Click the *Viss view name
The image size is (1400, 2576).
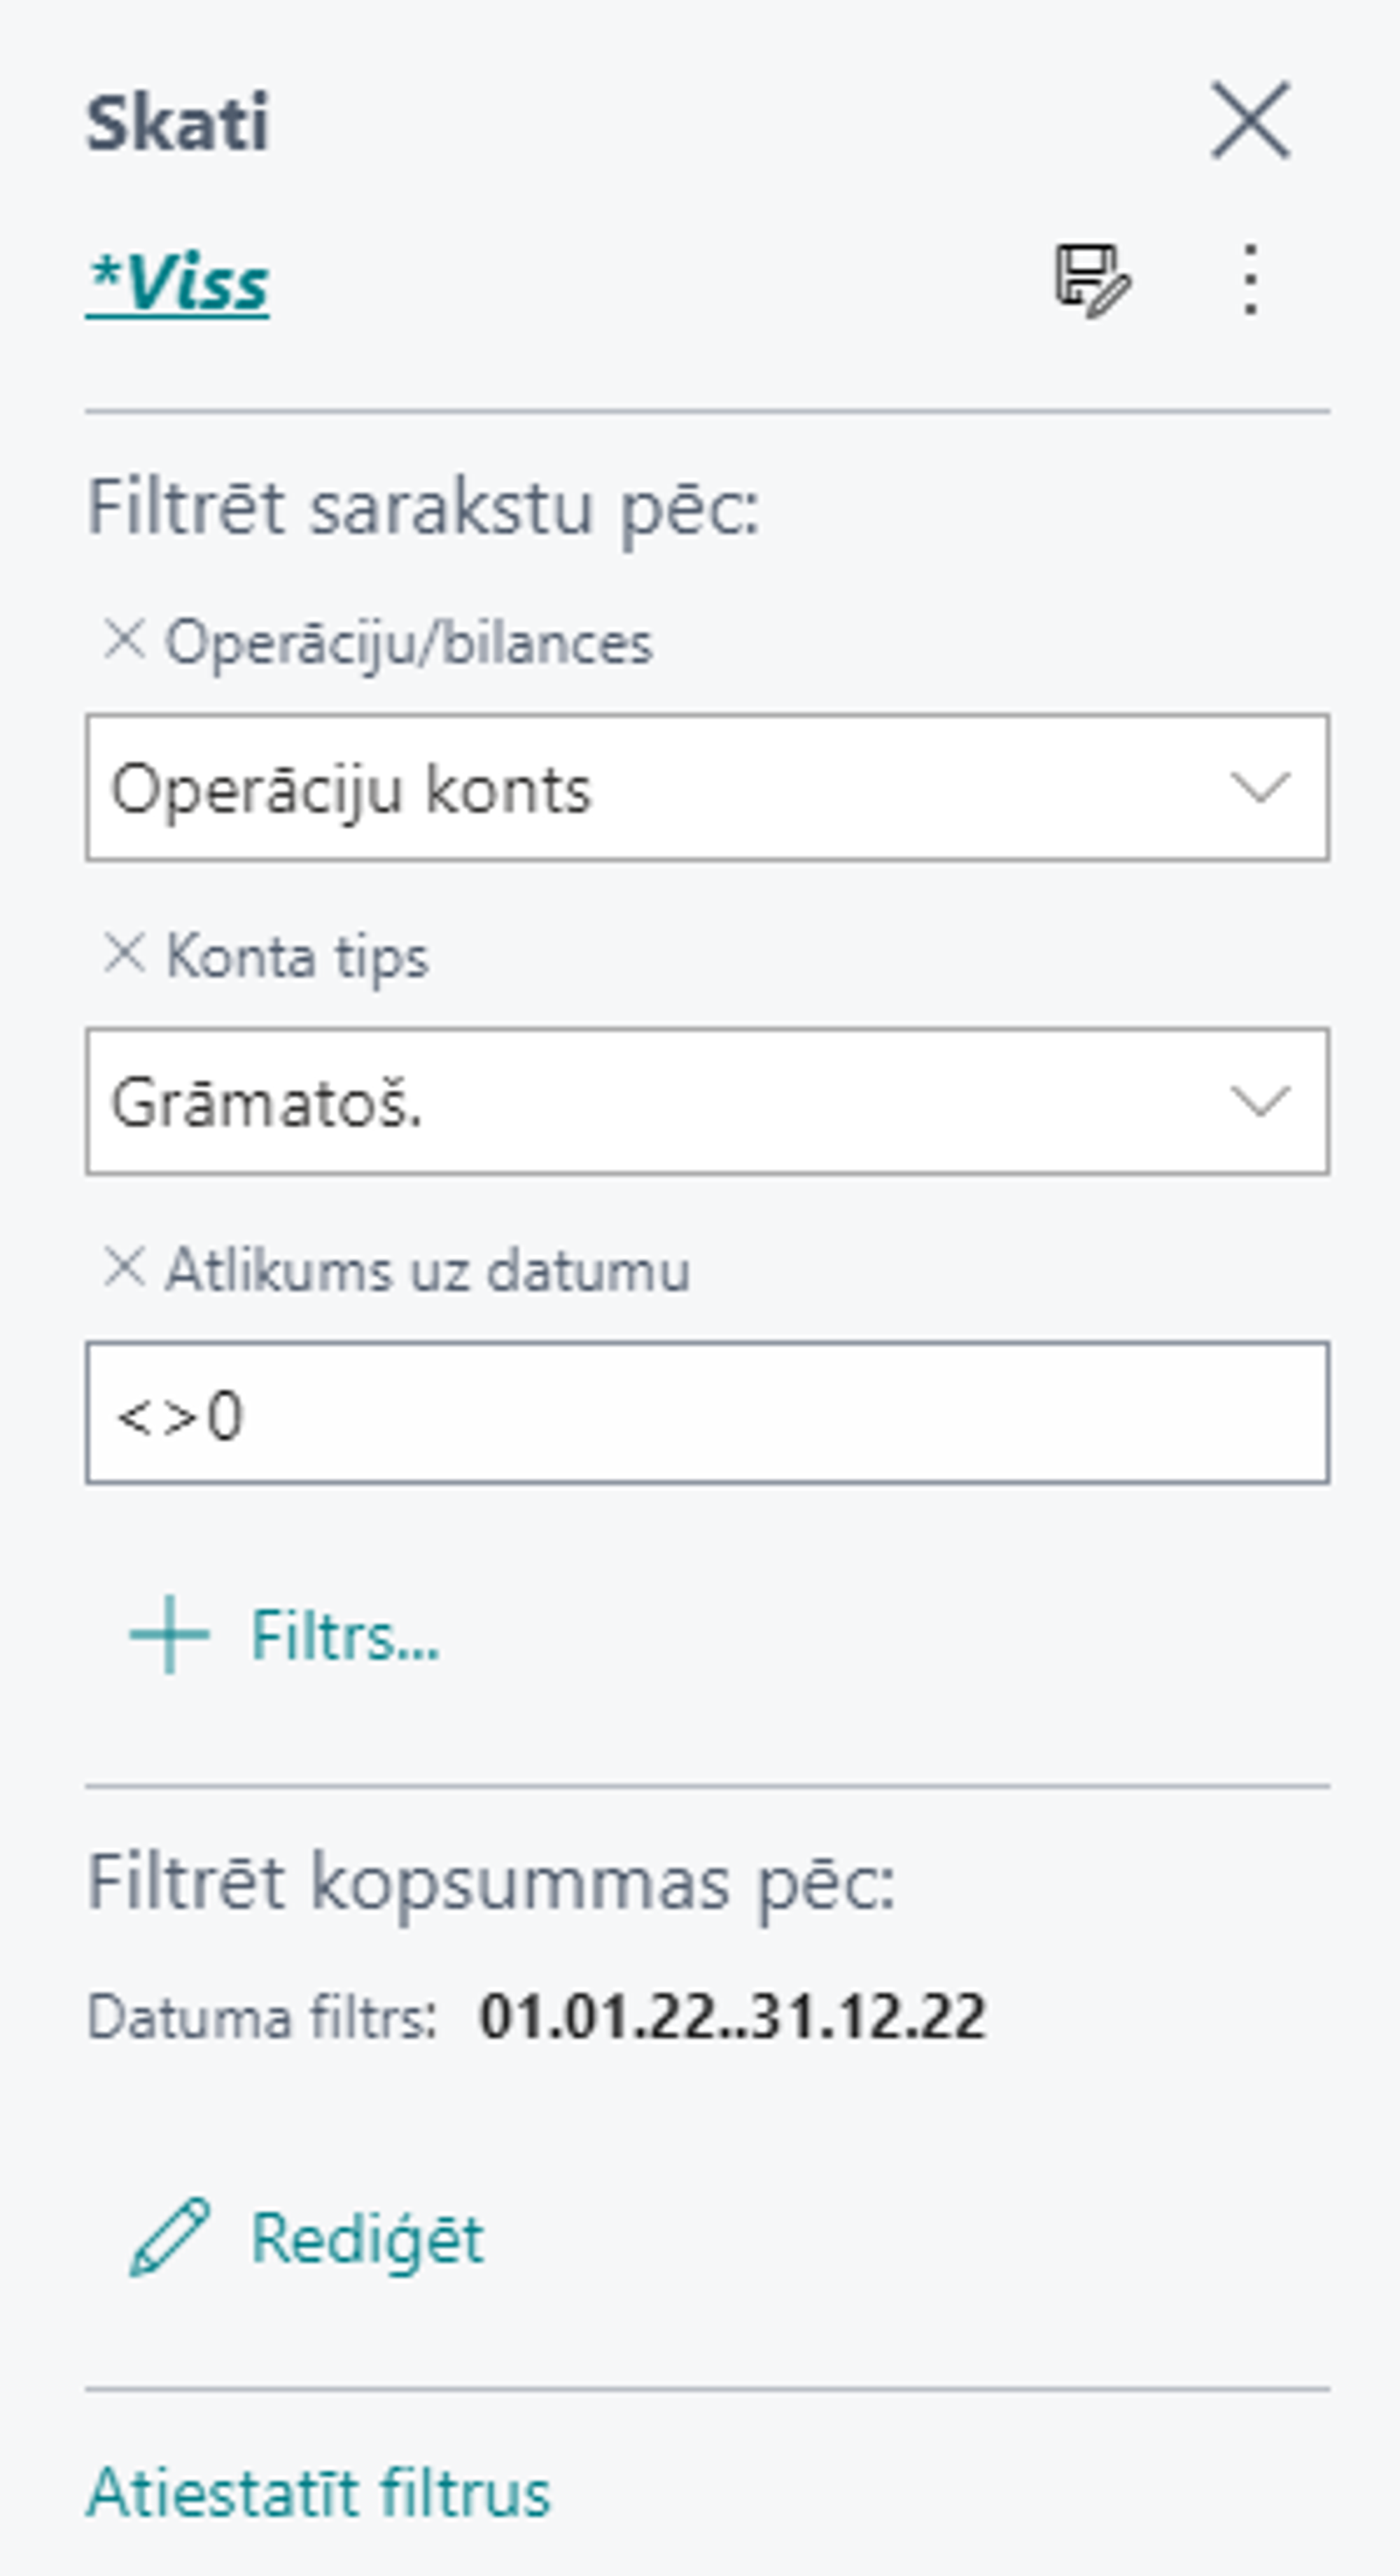point(178,283)
